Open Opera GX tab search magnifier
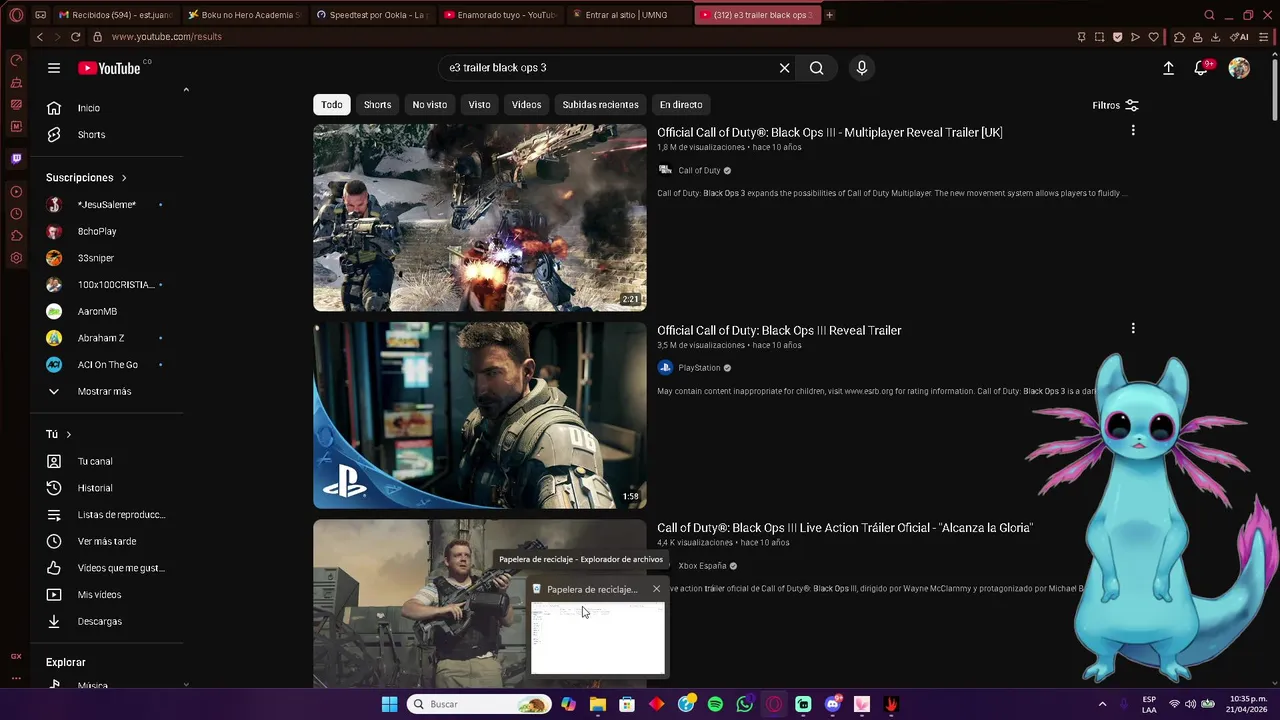Viewport: 1280px width, 720px height. [1209, 15]
